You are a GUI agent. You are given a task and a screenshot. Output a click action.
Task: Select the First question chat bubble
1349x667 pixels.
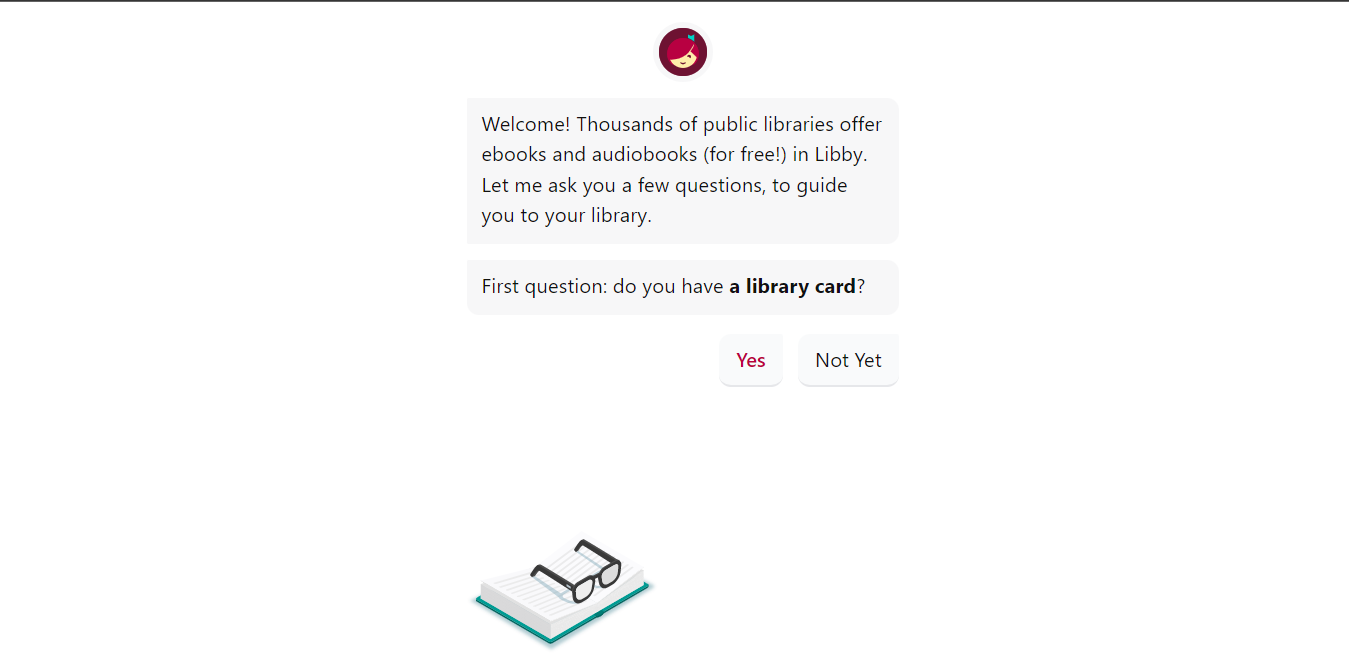tap(683, 287)
